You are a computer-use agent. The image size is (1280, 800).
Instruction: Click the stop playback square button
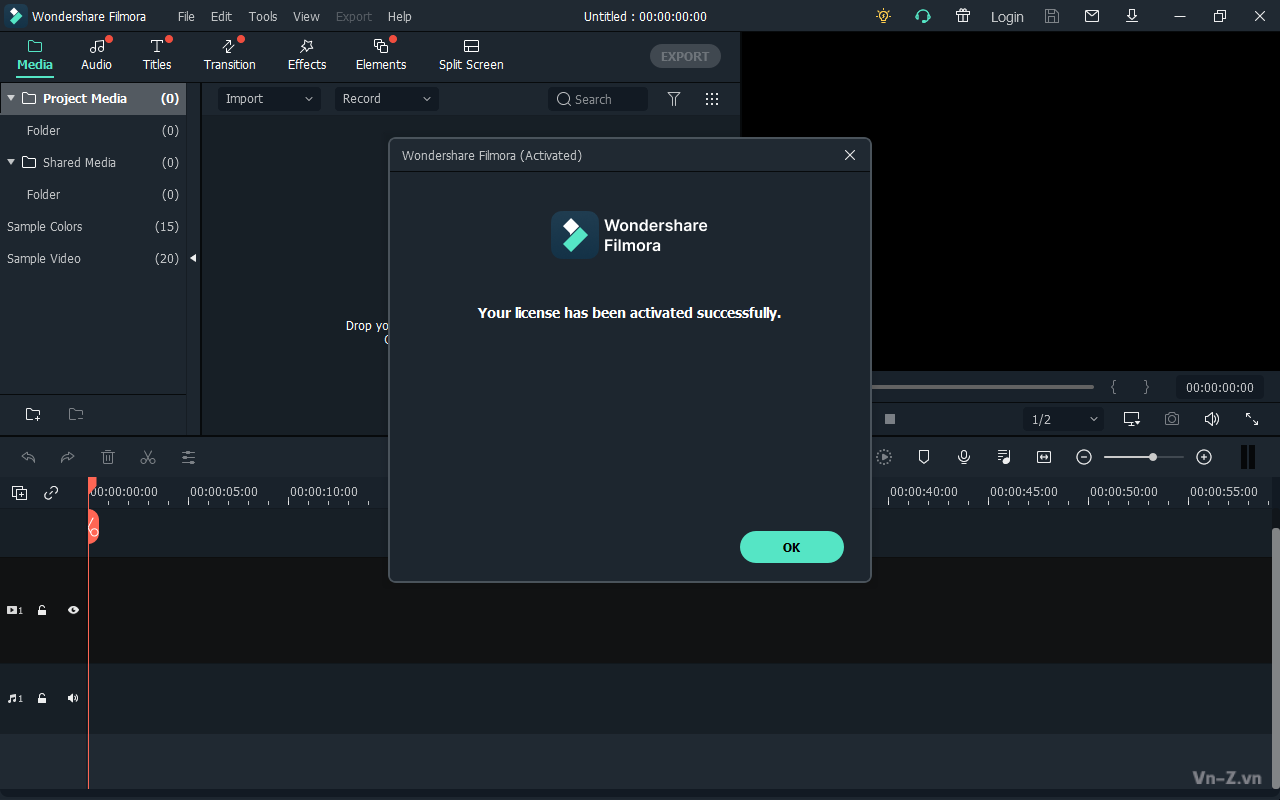890,419
